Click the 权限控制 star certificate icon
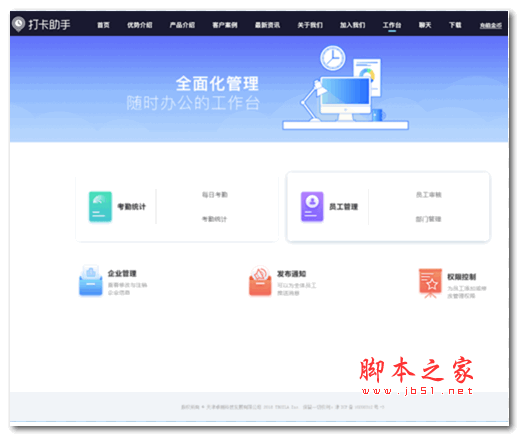 tap(430, 283)
